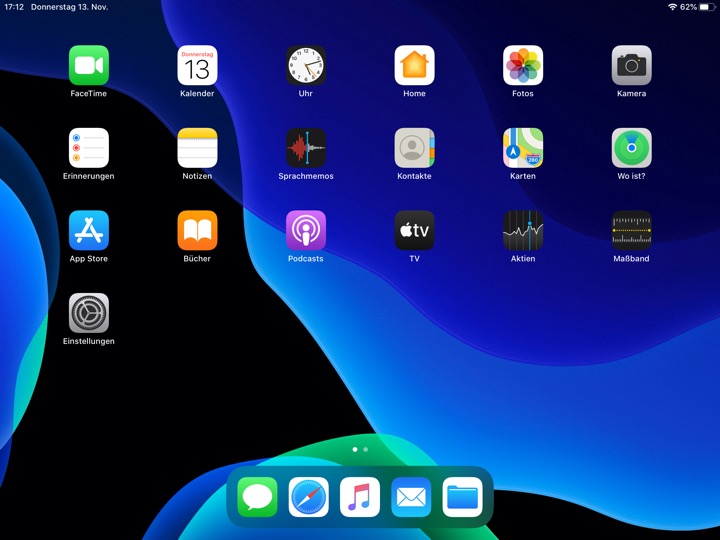Tap the 62% battery percentage

688,7
